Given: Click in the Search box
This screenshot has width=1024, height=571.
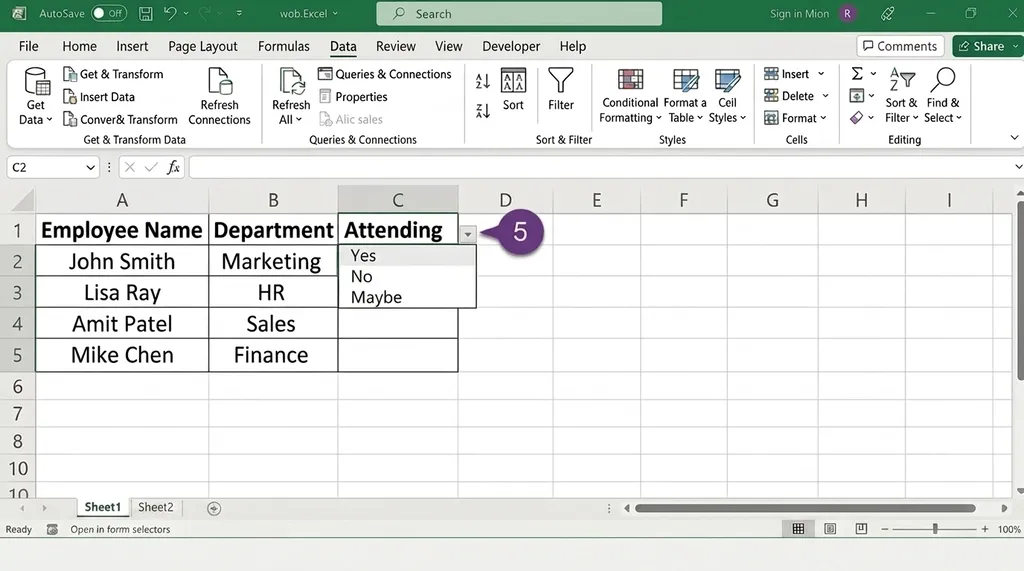Looking at the screenshot, I should [x=519, y=14].
